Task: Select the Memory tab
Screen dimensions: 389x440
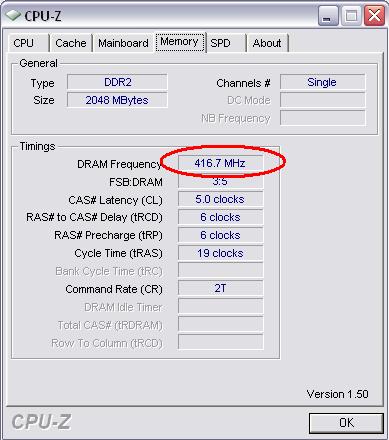Action: click(x=180, y=42)
